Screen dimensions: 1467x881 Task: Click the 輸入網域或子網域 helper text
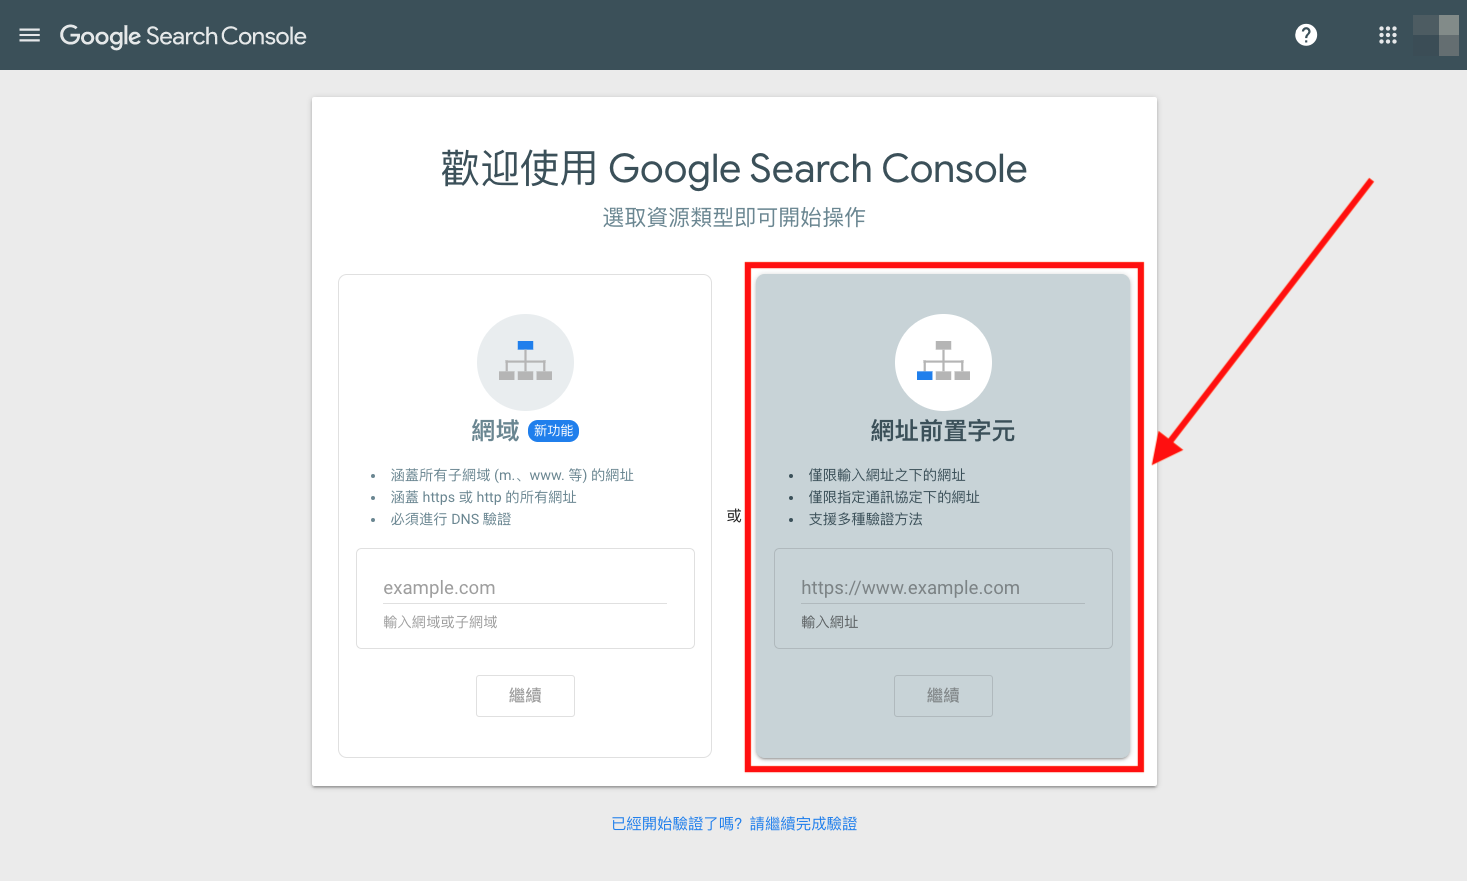440,622
